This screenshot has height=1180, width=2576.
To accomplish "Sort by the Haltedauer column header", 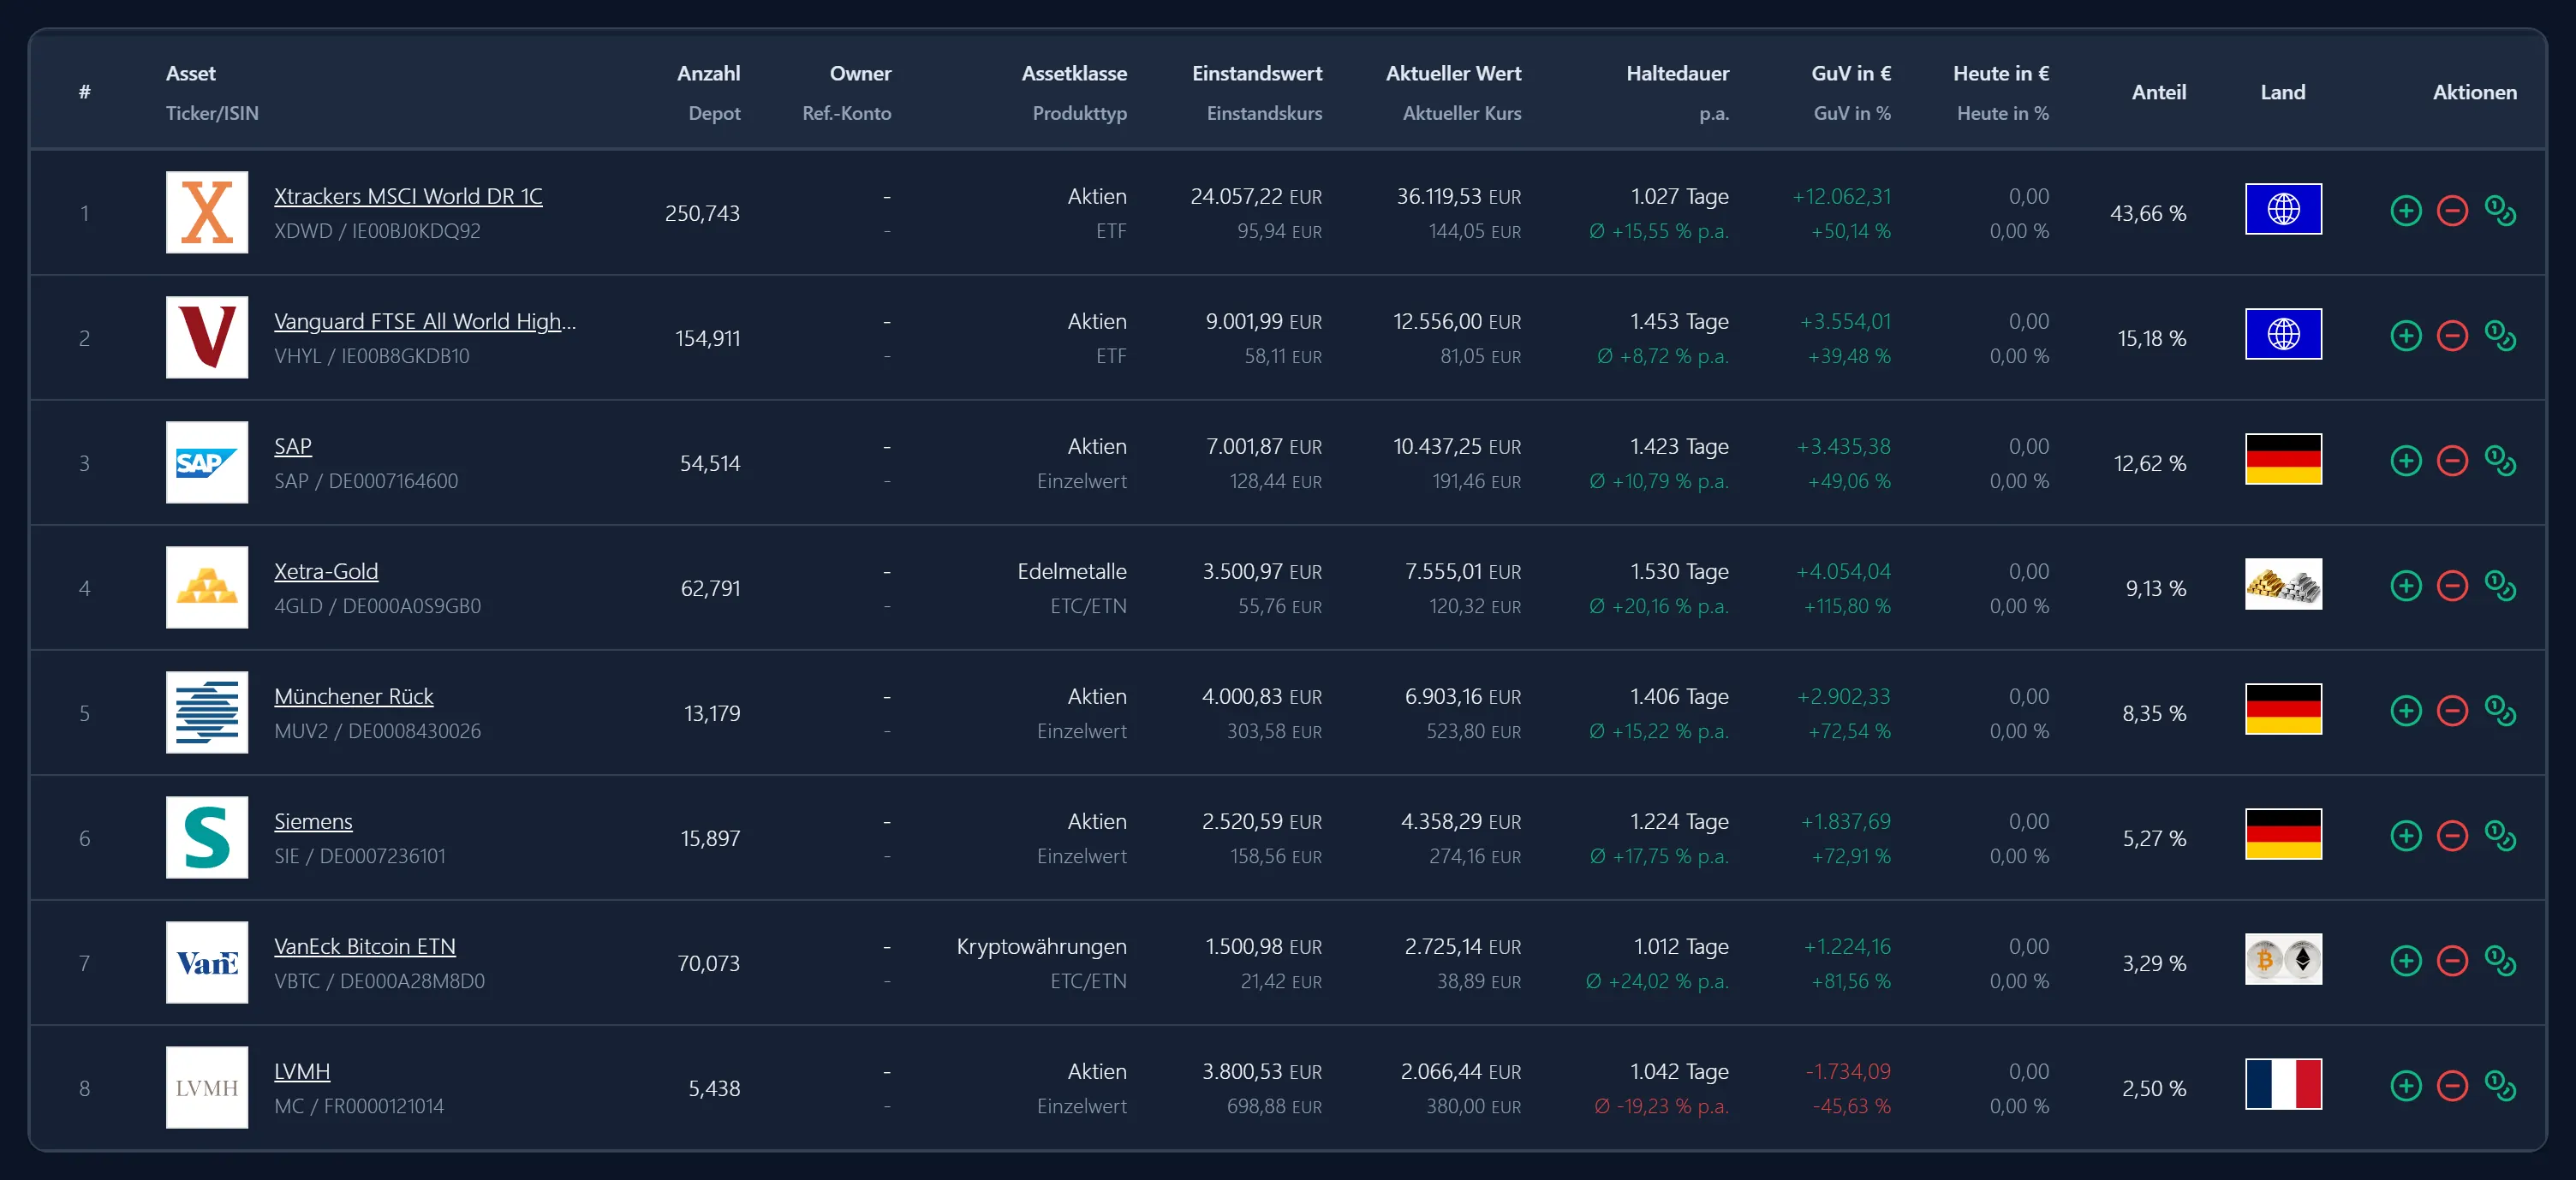I will point(1677,73).
